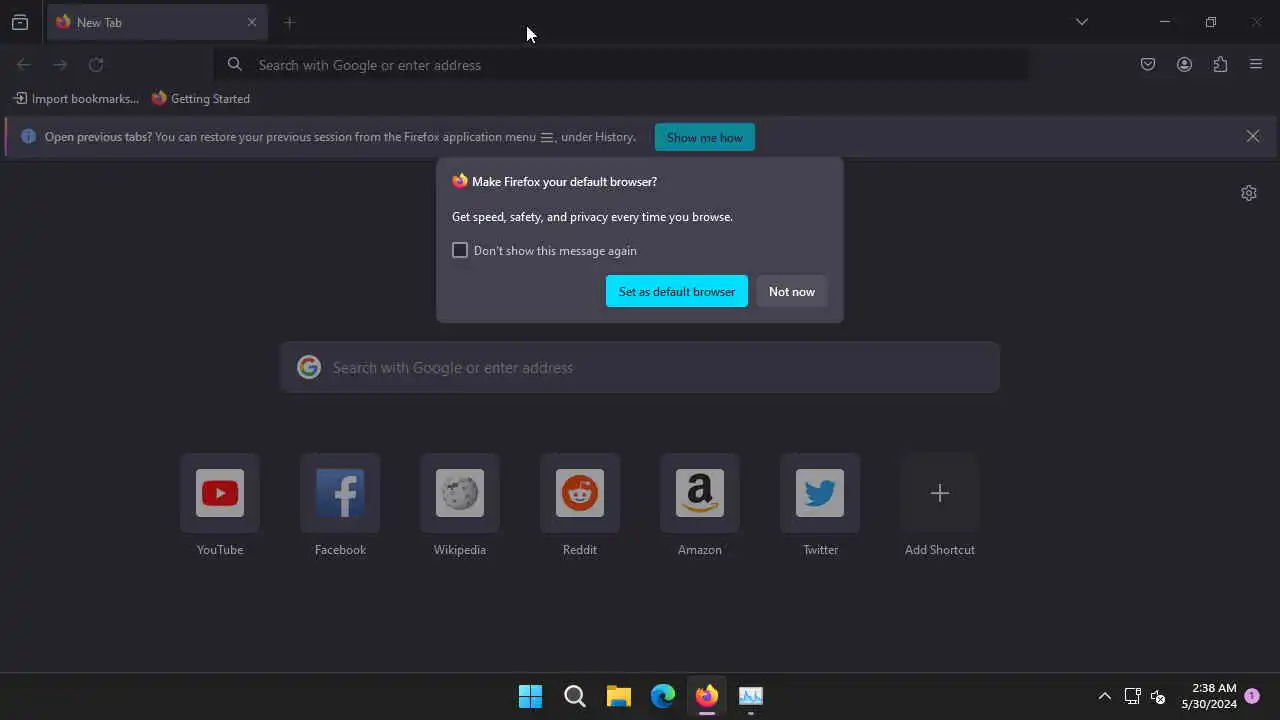Screen dimensions: 1280x720
Task: Open a new tab with plus icon
Action: 289,22
